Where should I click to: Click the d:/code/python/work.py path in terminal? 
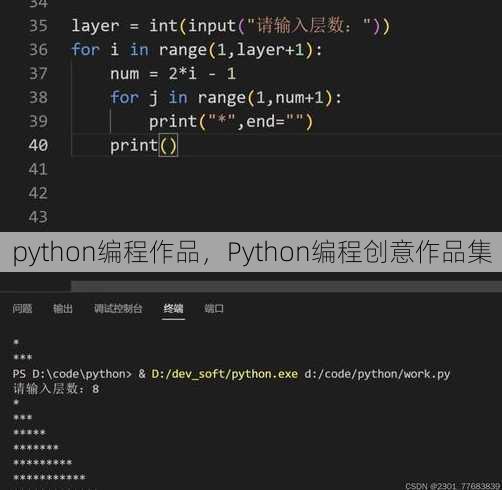377,374
